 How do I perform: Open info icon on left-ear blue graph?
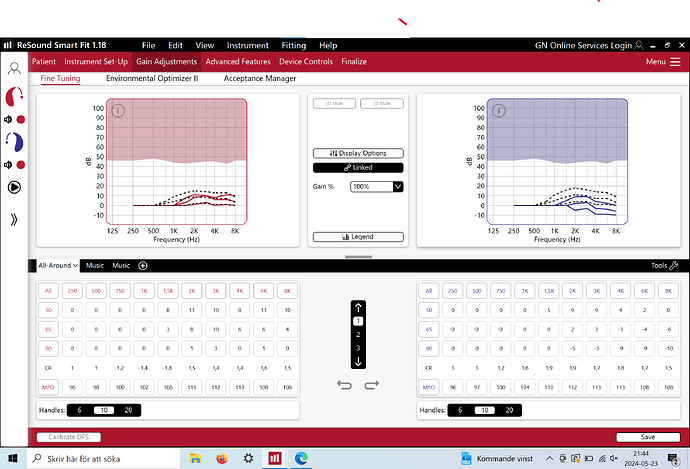point(499,110)
